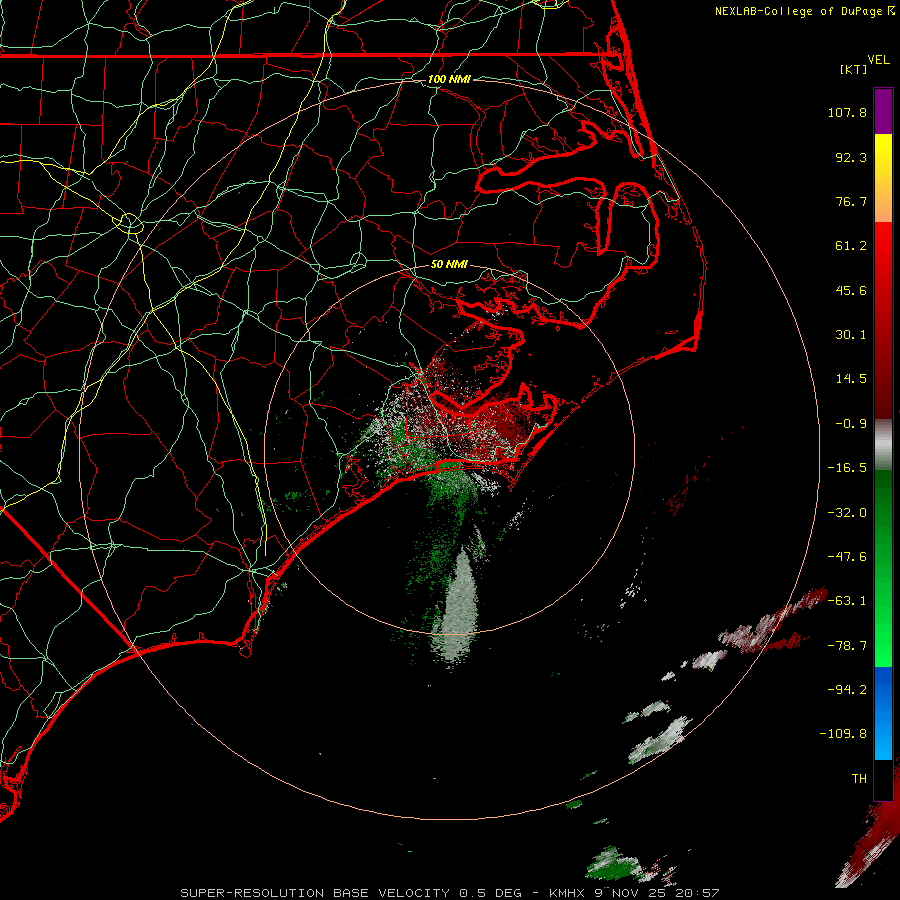The width and height of the screenshot is (900, 900).
Task: Click the black TH band of color bar
Action: 883,779
